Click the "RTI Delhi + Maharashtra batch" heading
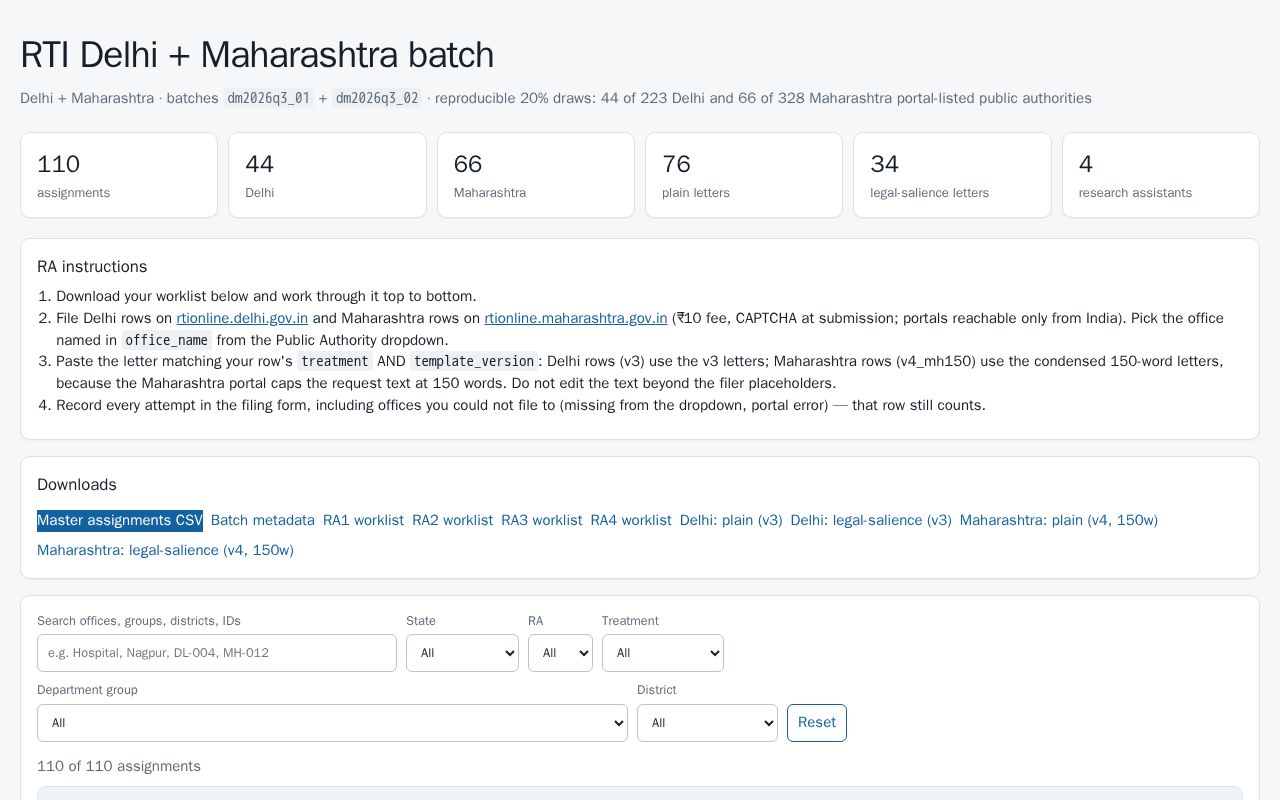 [x=257, y=55]
